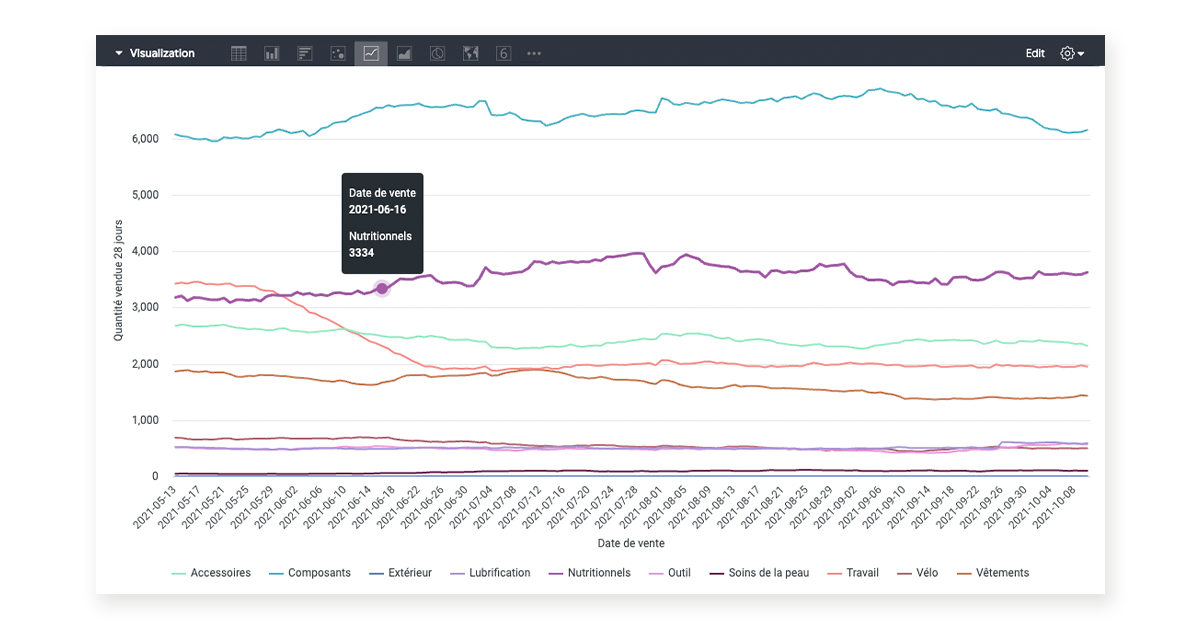This screenshot has height=628, width=1200.
Task: Click the highlighted Nutritionnels data point
Action: (x=382, y=288)
